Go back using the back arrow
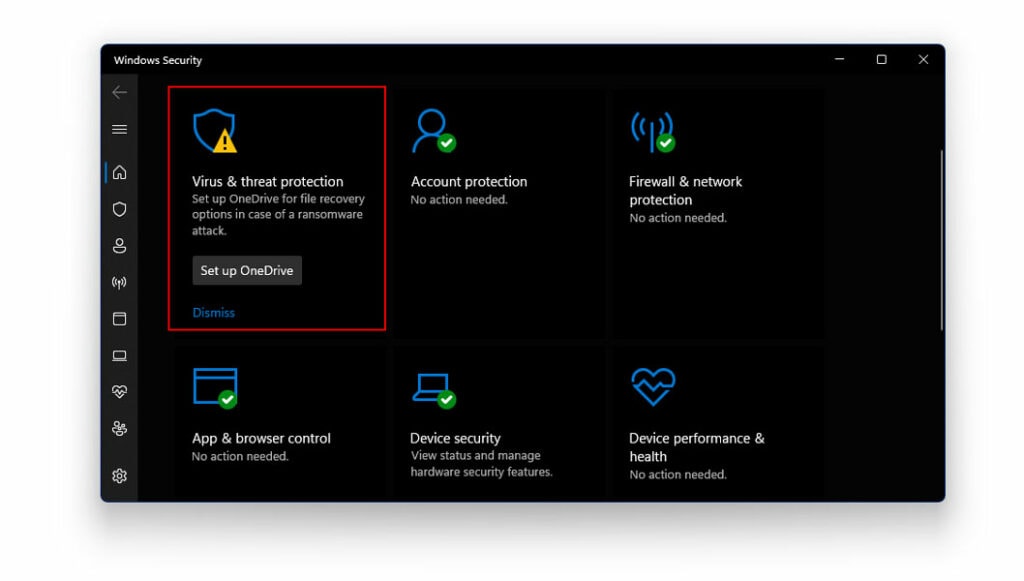 (120, 93)
